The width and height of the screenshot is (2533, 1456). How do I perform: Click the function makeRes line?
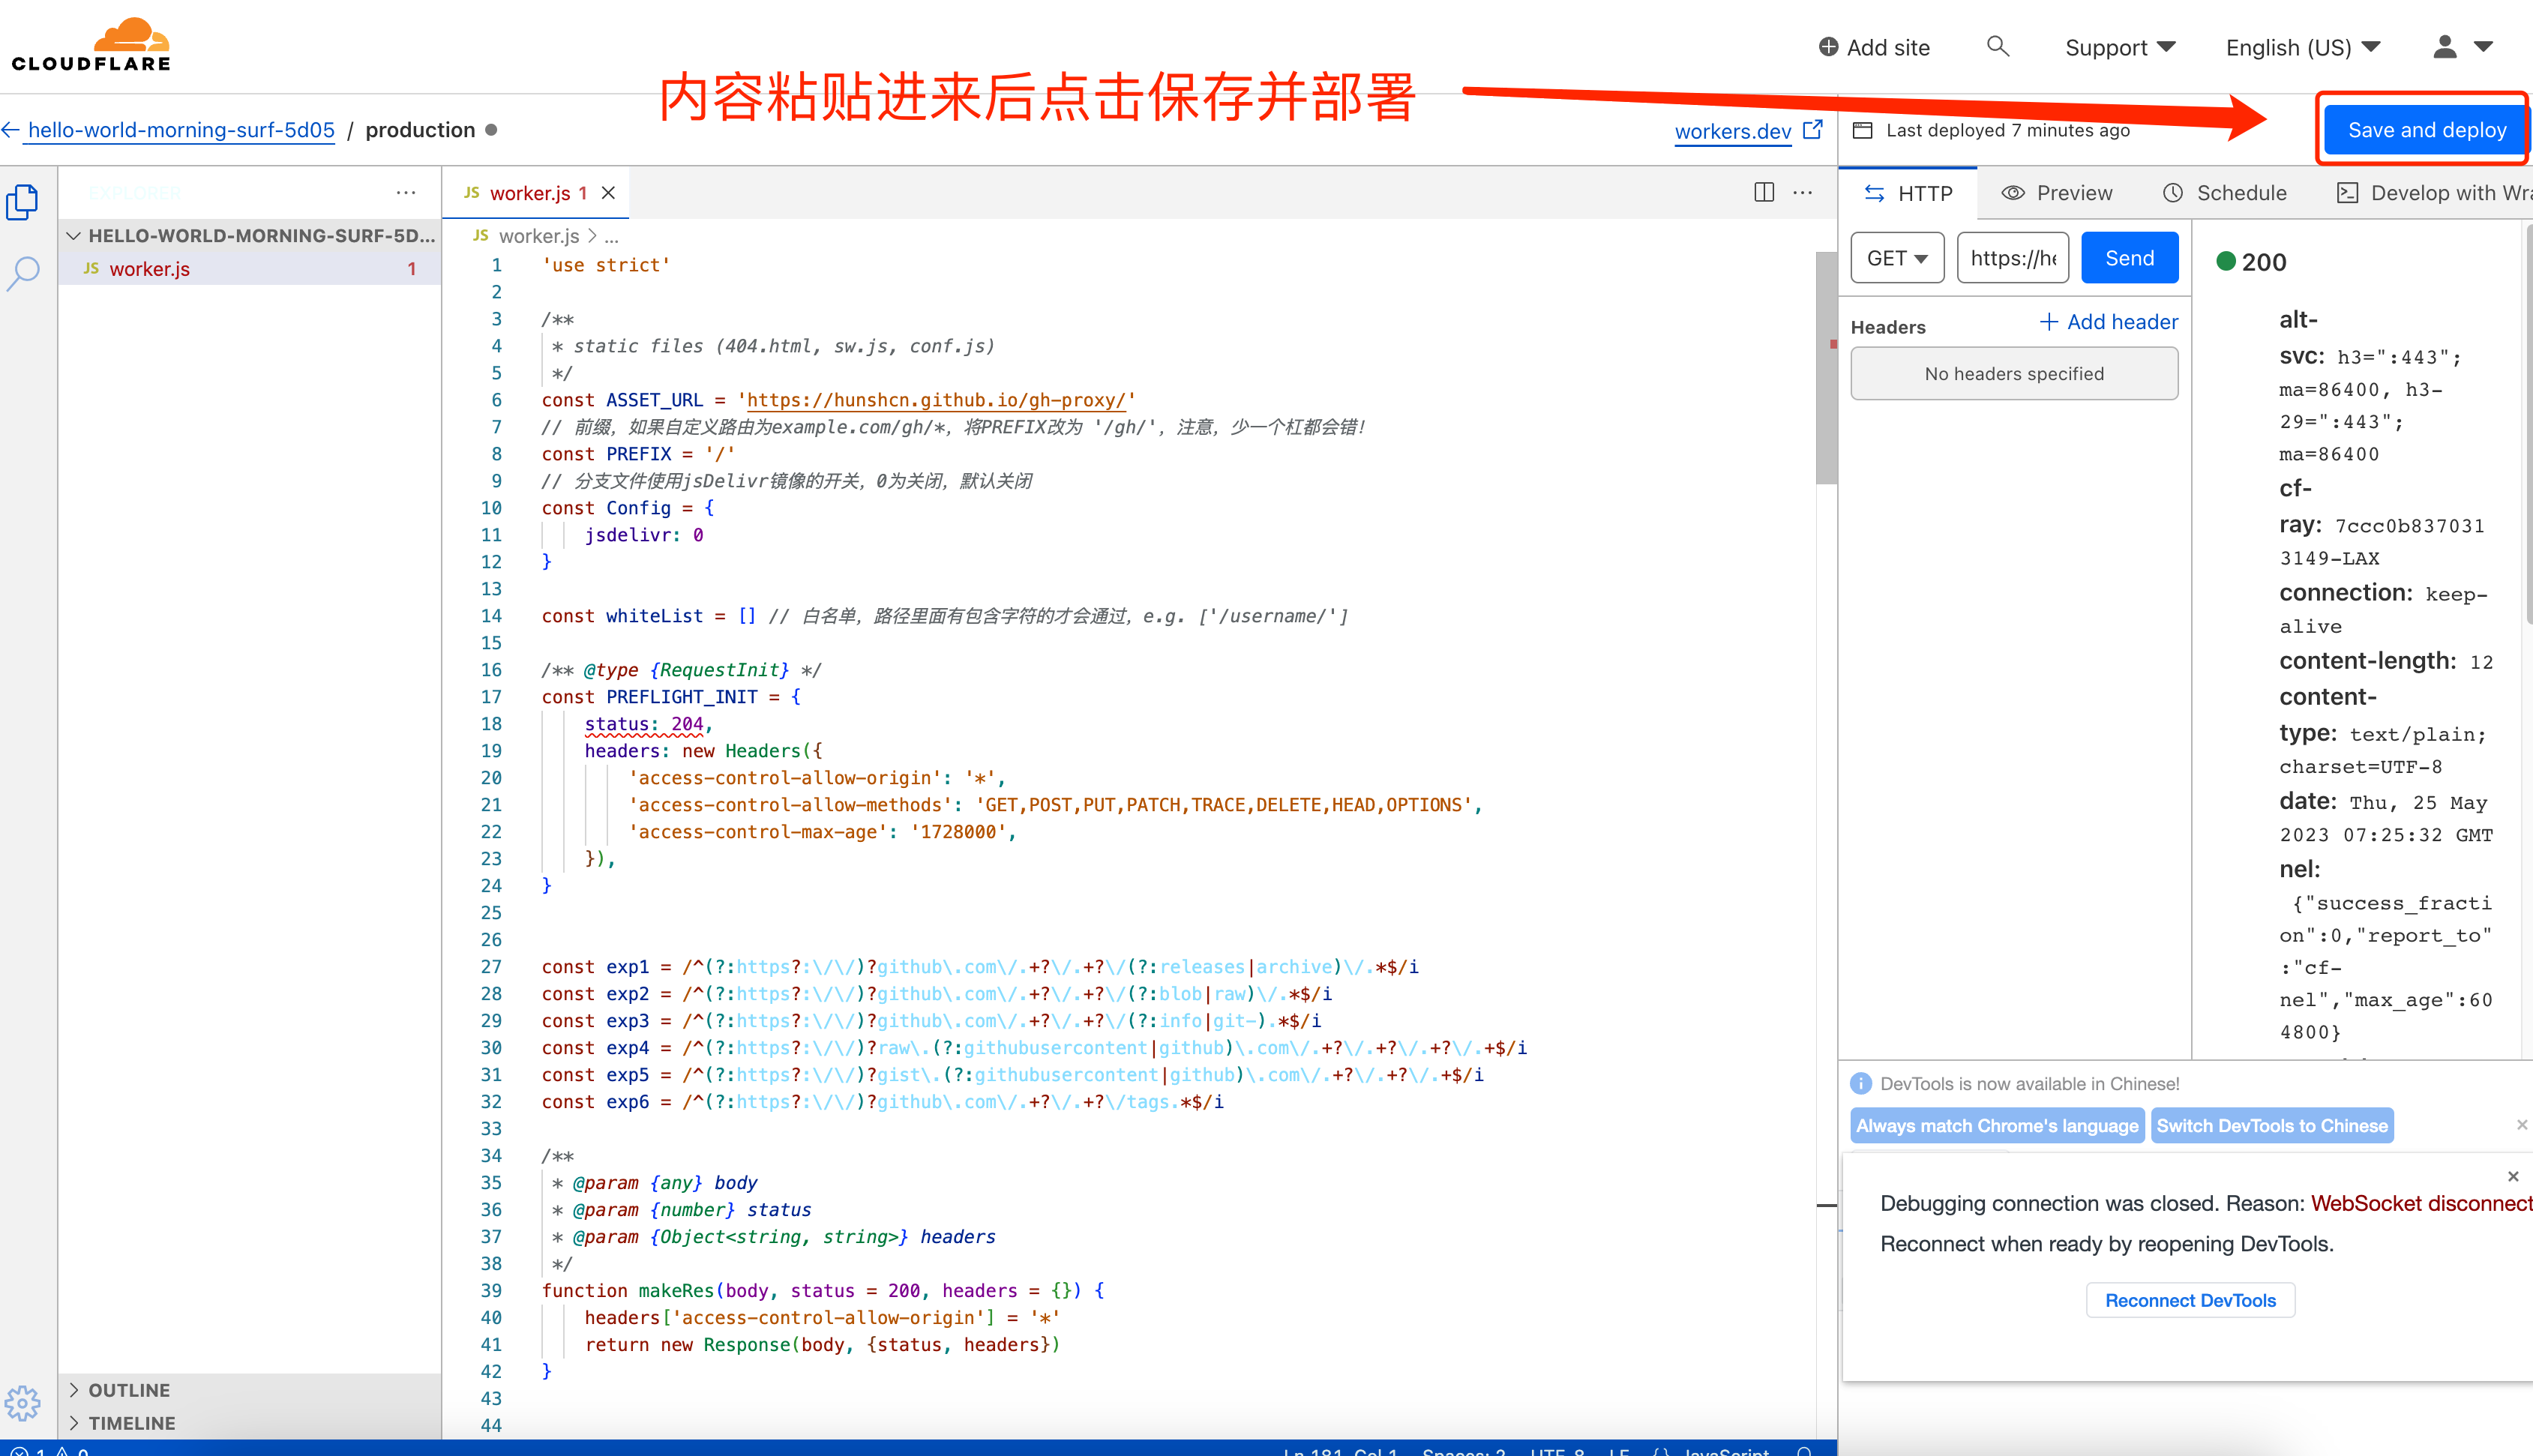coord(823,1290)
